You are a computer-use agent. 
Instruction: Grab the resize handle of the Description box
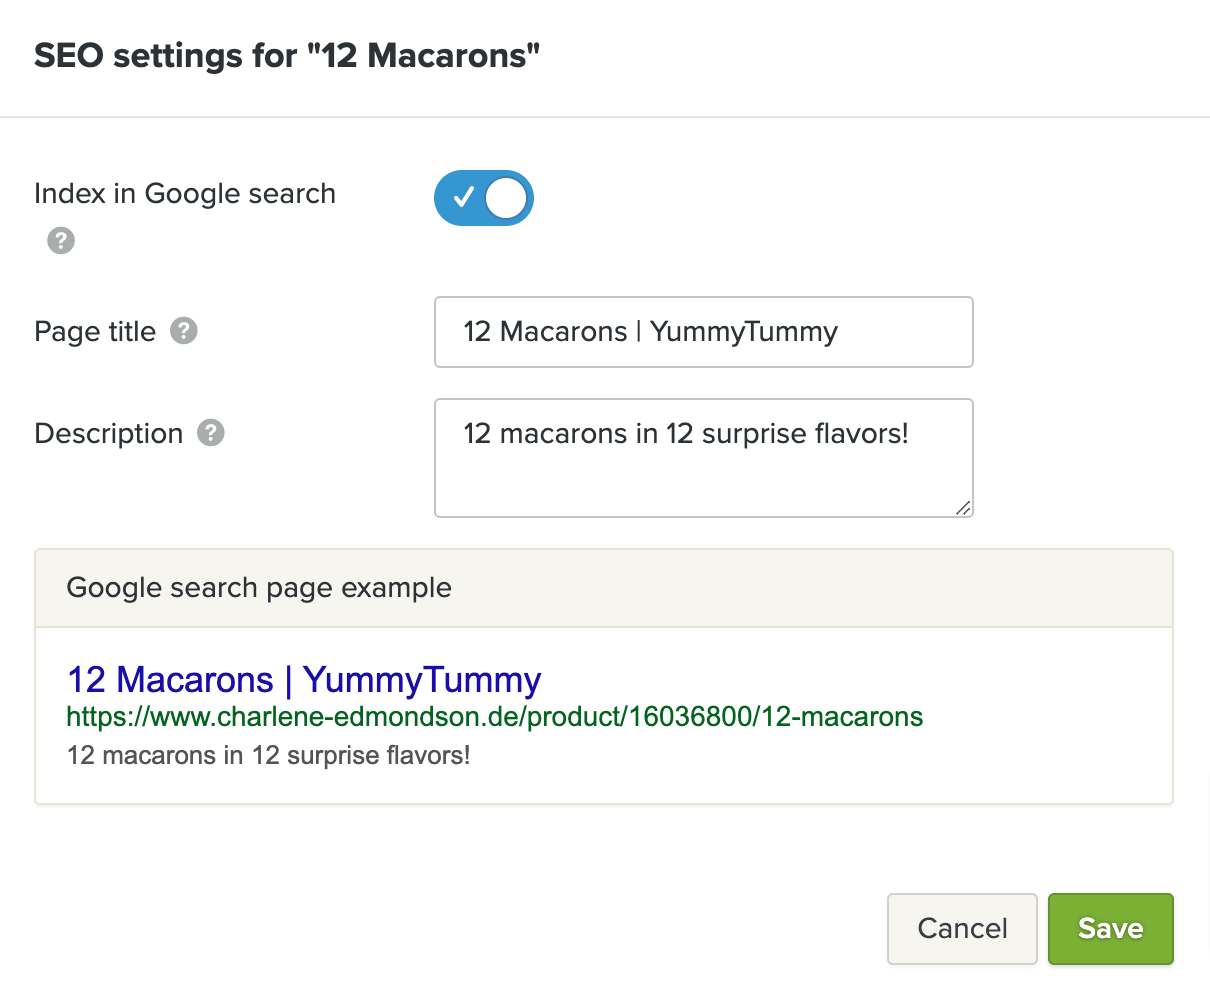point(962,508)
